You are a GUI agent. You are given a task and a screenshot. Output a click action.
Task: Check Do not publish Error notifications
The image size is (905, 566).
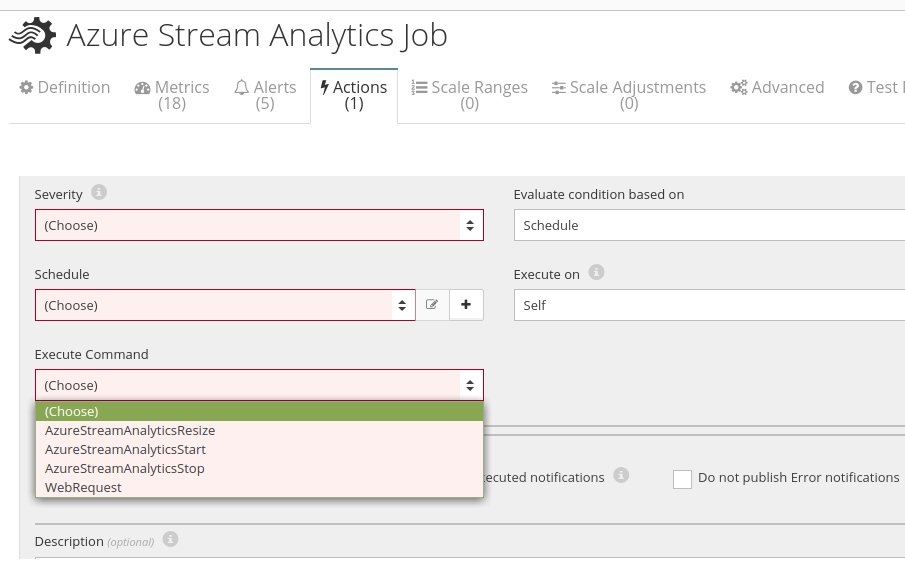click(682, 479)
